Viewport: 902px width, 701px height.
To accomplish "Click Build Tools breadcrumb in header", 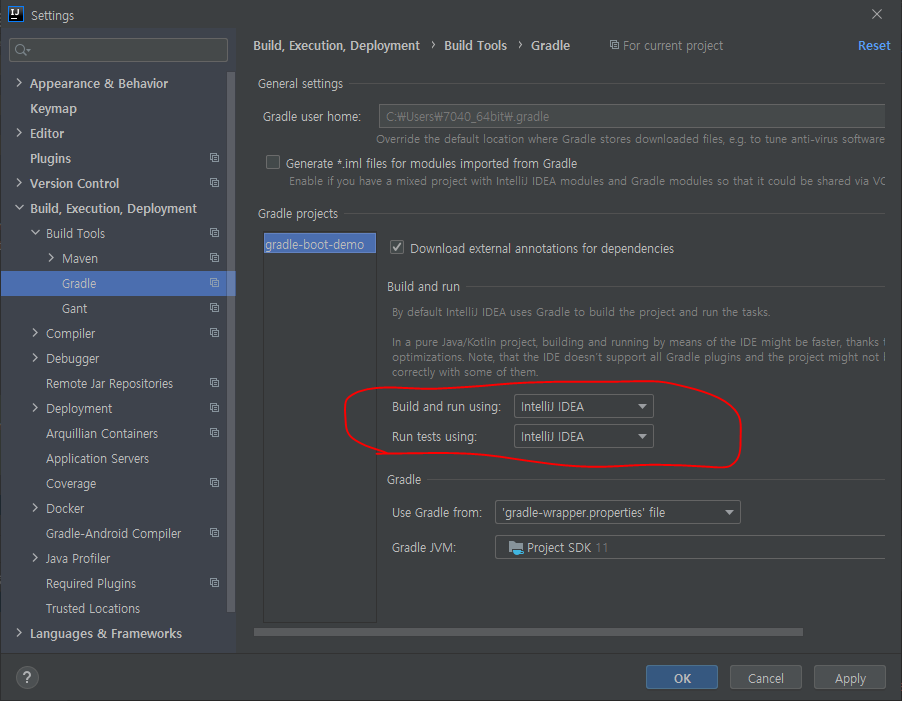I will tap(475, 45).
